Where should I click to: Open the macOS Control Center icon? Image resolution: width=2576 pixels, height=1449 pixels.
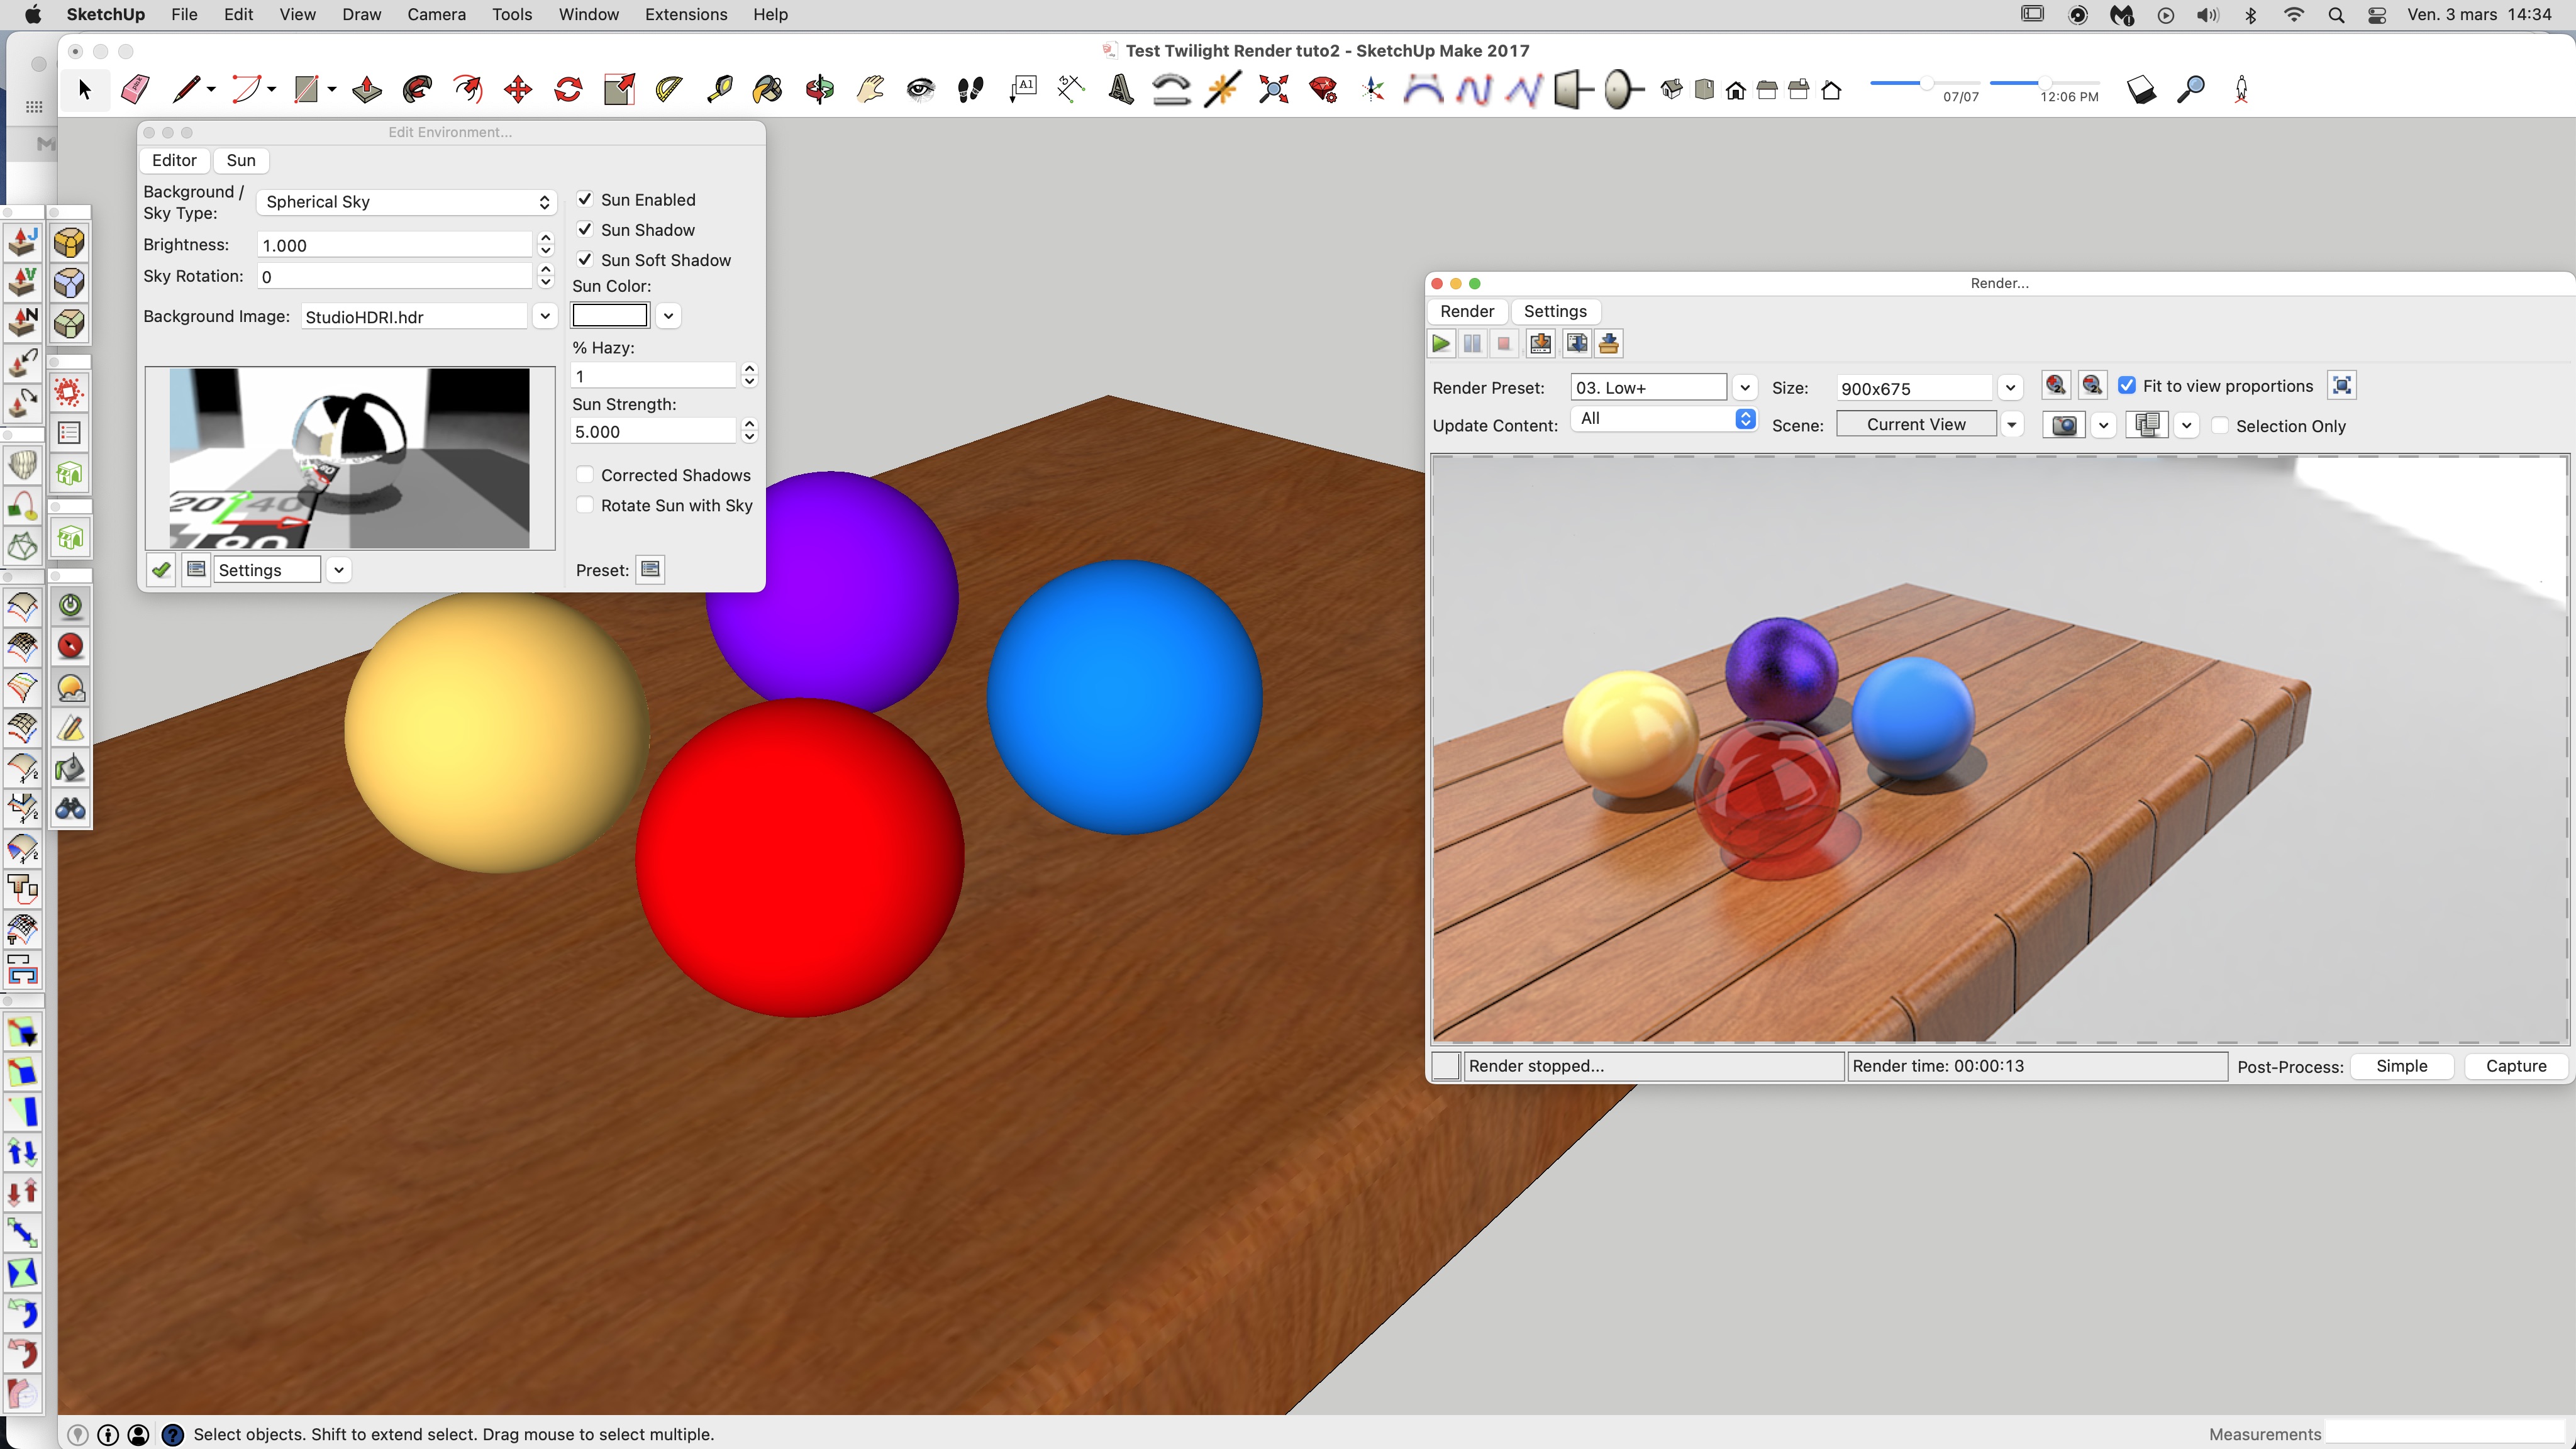[2377, 15]
